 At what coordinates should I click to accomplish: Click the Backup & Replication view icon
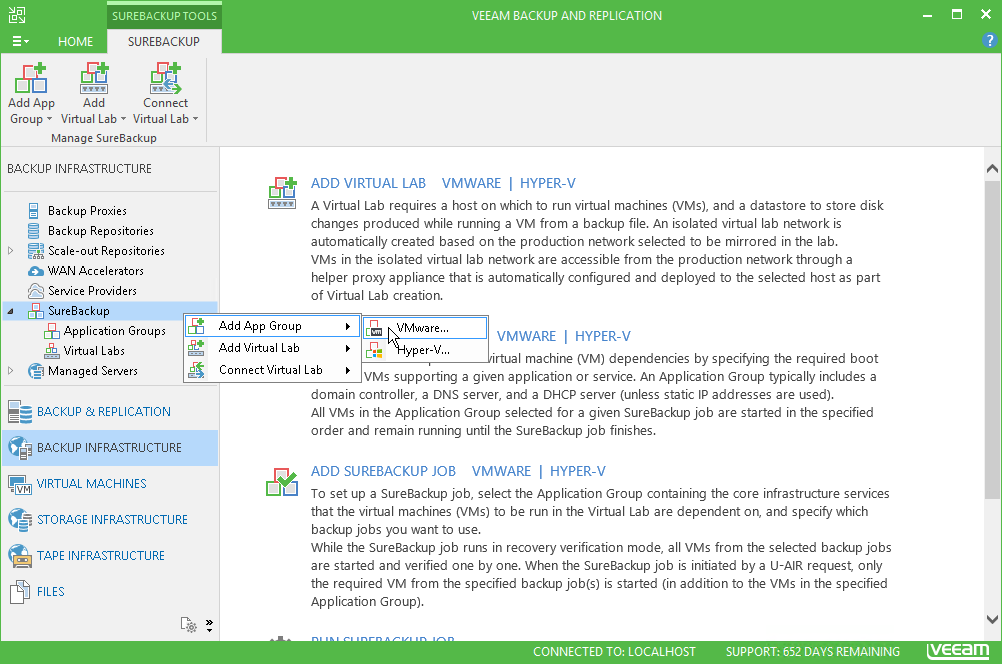pyautogui.click(x=20, y=412)
